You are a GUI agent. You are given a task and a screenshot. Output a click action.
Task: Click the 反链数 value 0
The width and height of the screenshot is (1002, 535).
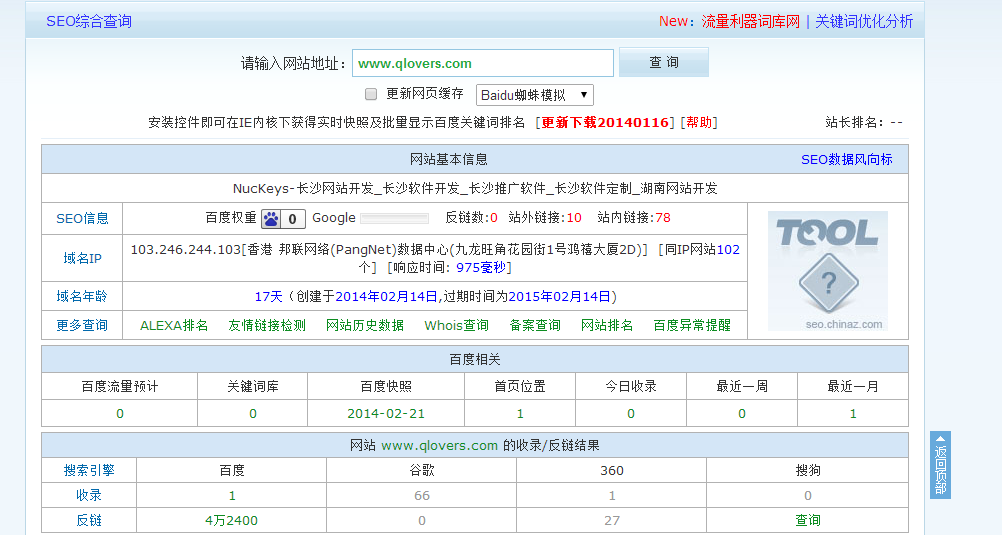point(493,218)
